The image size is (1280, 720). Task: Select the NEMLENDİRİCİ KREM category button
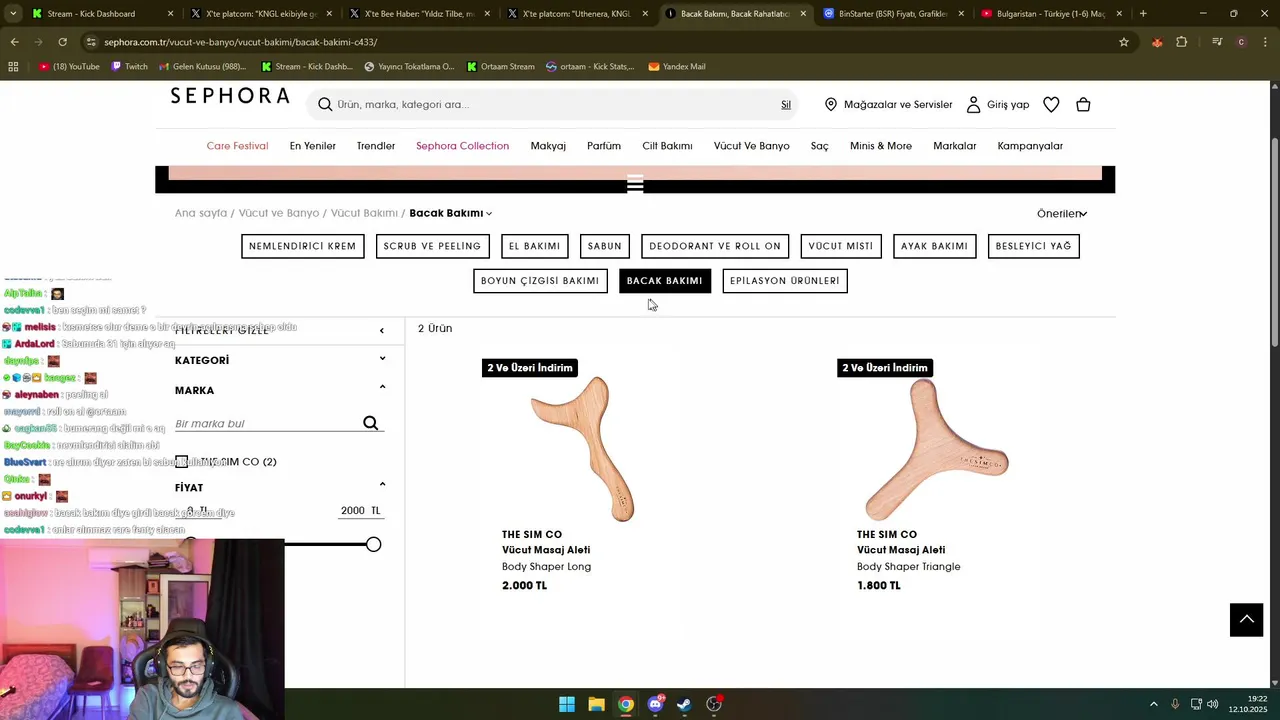point(302,246)
